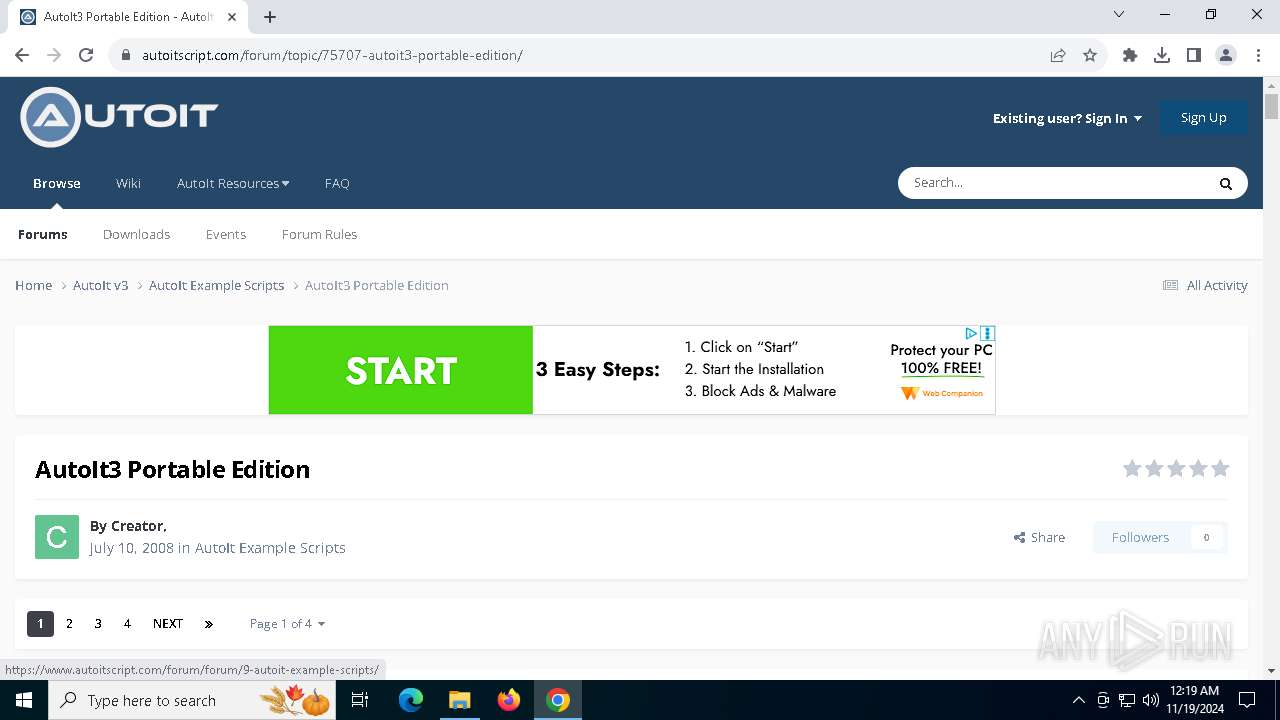
Task: Click the Share button
Action: 1039,537
